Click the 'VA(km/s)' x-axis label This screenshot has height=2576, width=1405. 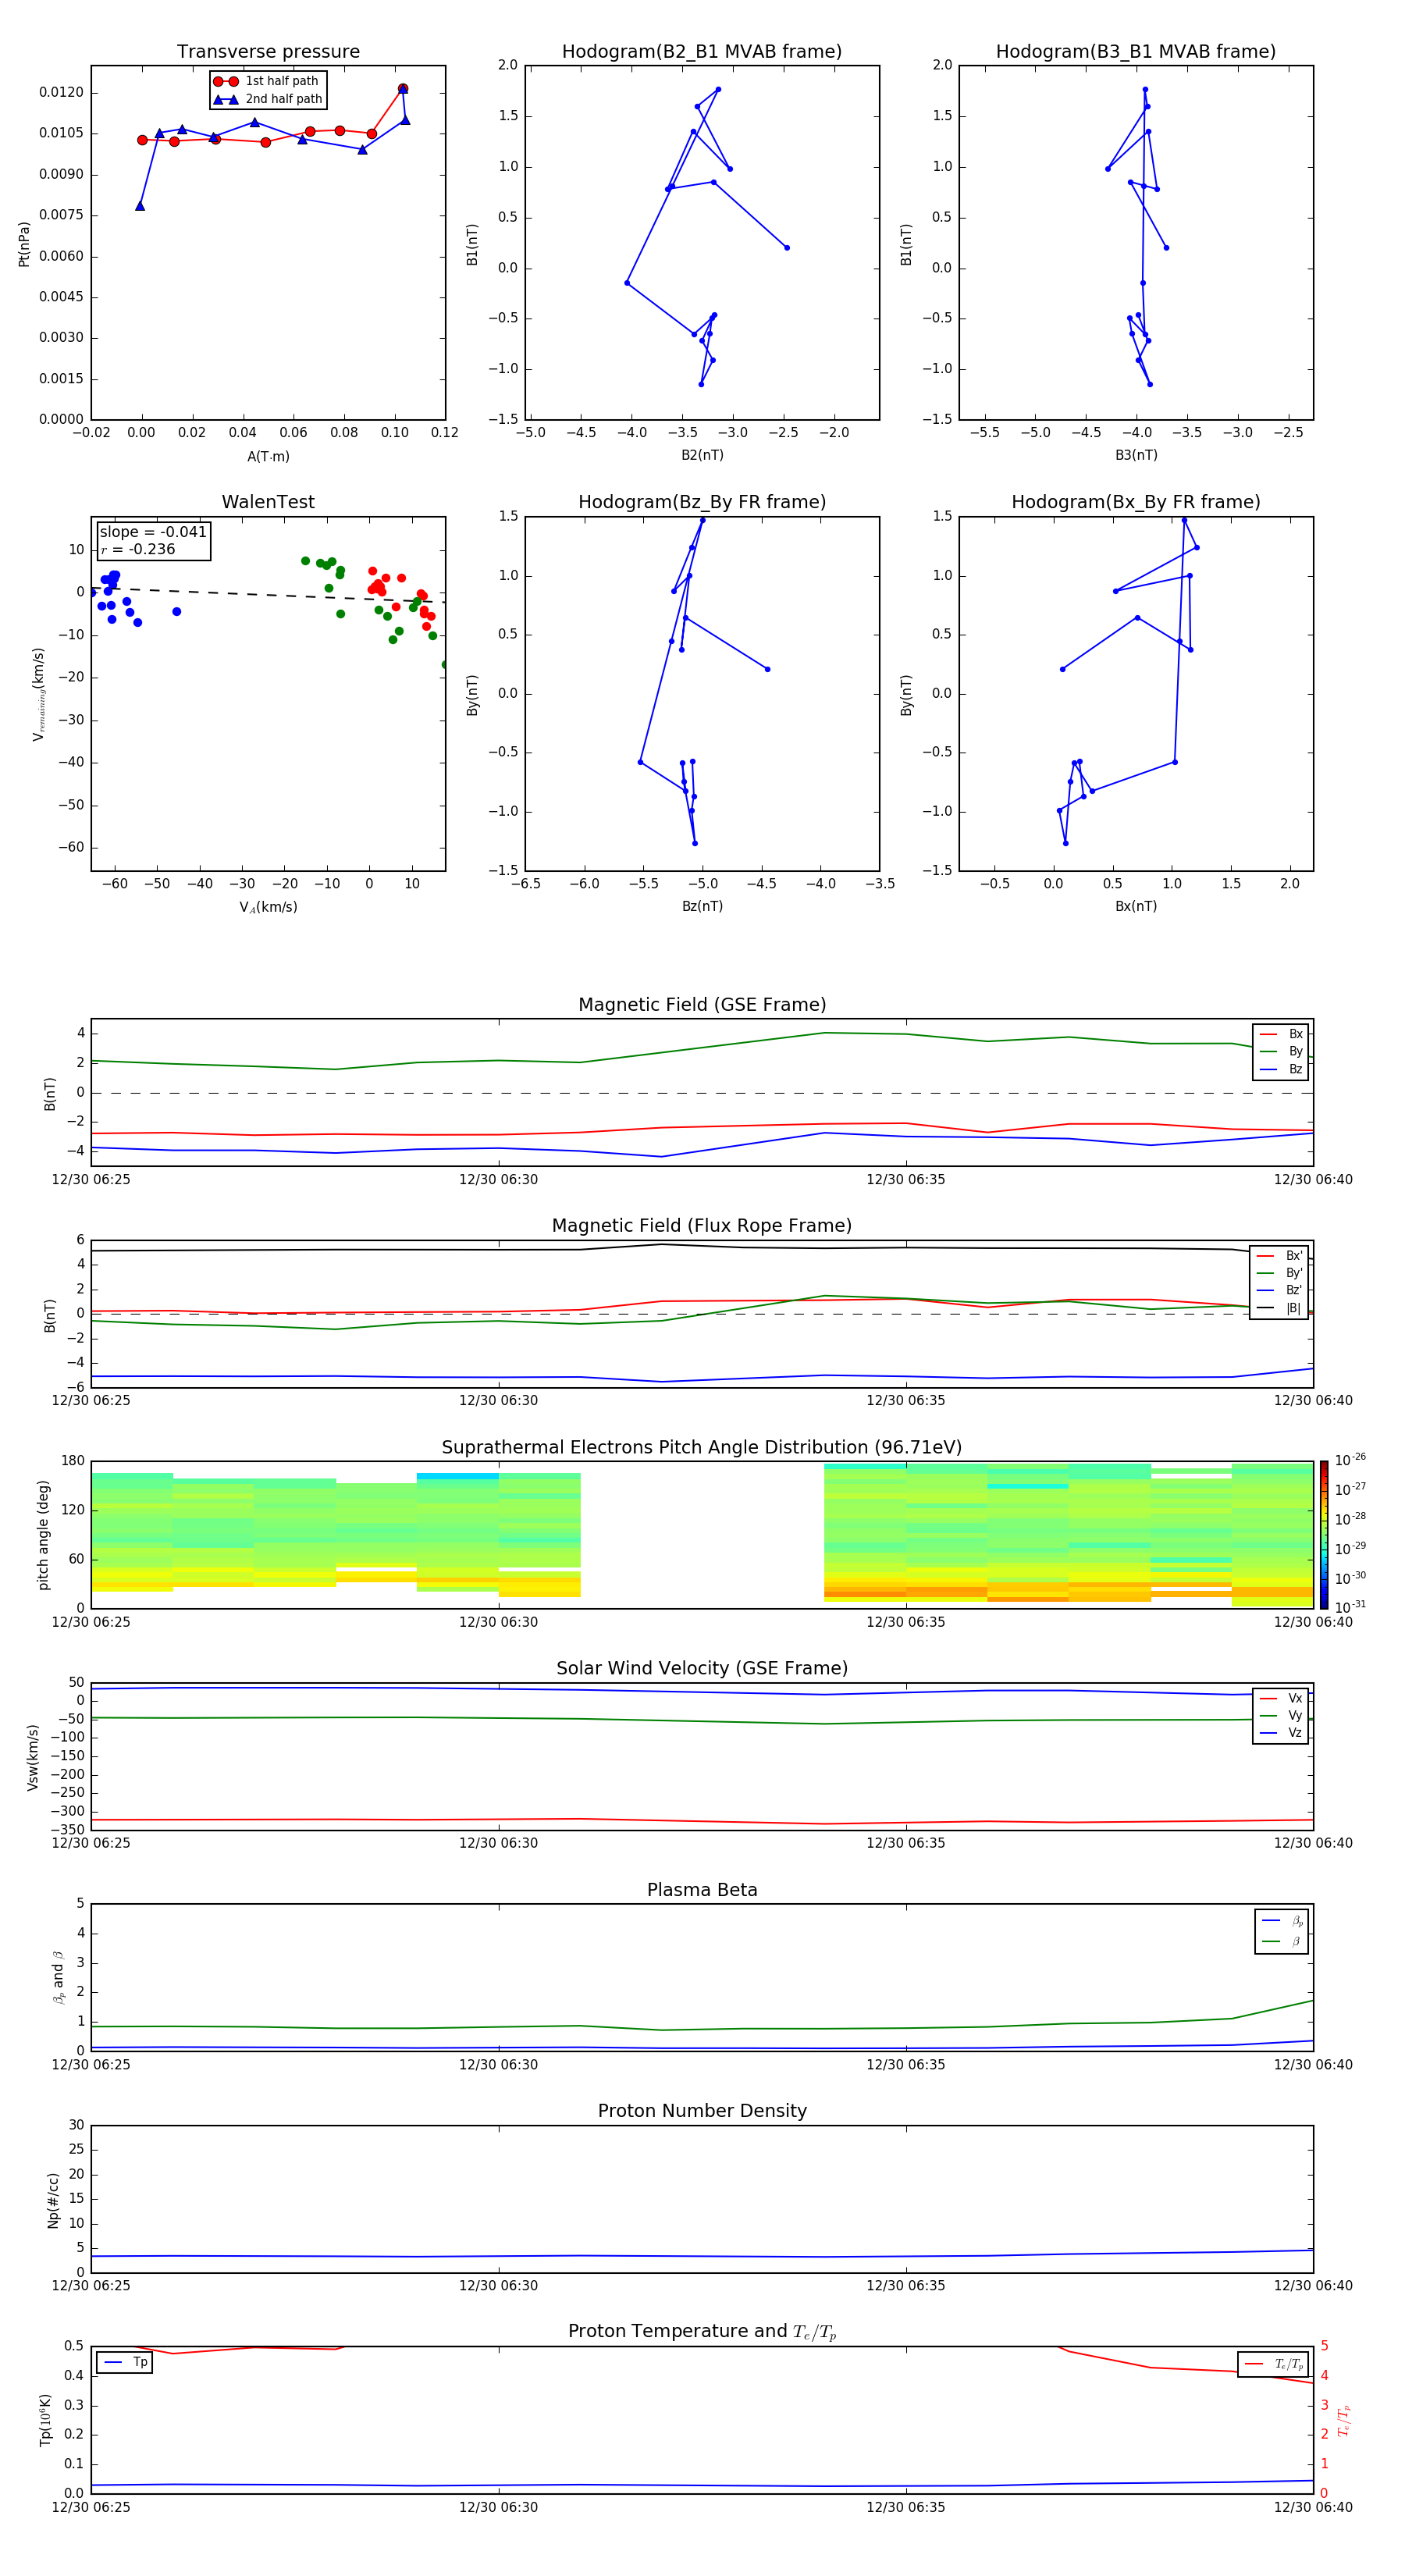[x=268, y=907]
